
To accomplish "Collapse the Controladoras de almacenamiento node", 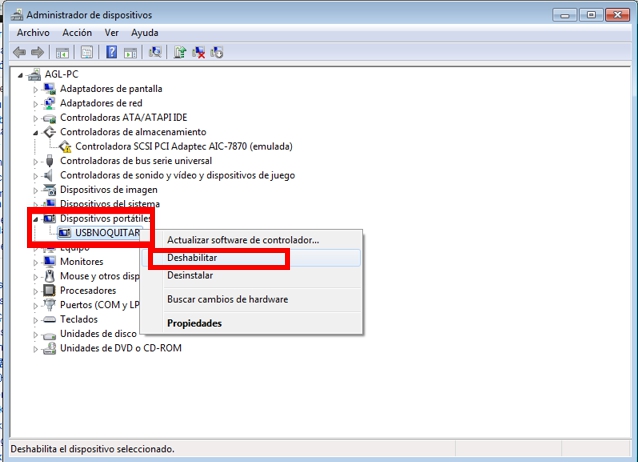I will click(x=36, y=132).
